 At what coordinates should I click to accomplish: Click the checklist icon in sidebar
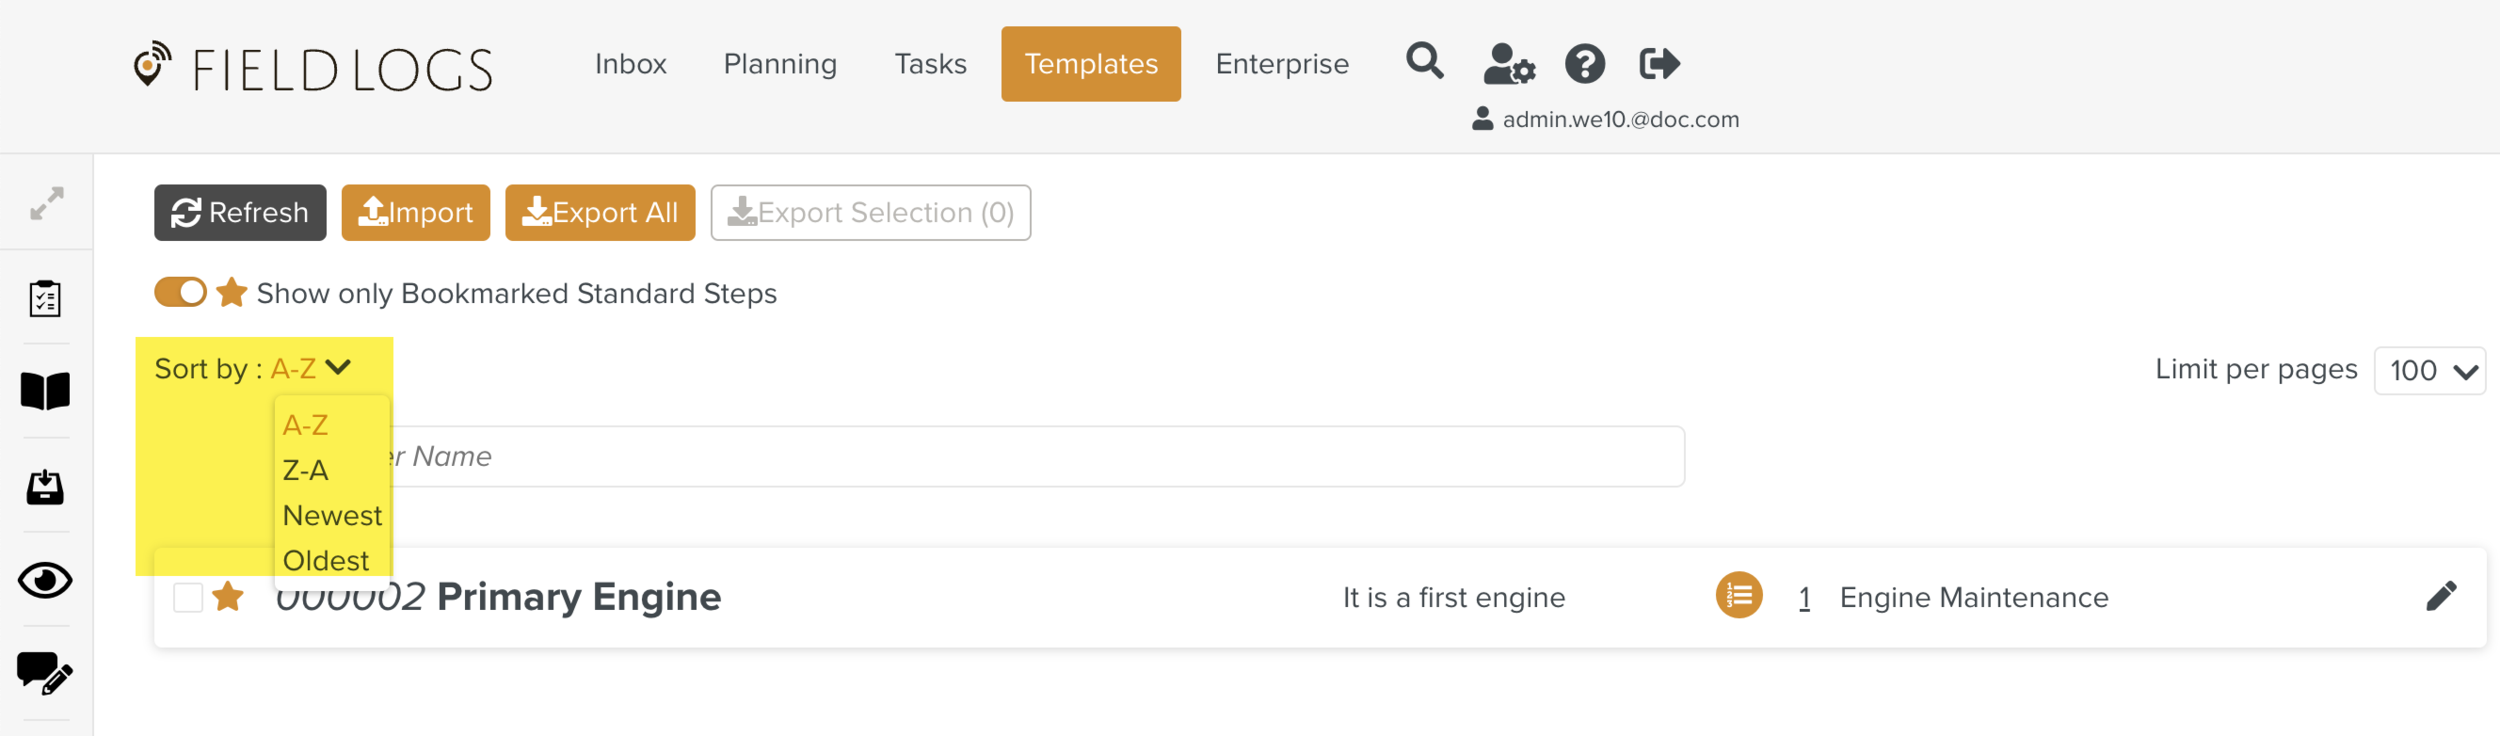click(x=45, y=299)
